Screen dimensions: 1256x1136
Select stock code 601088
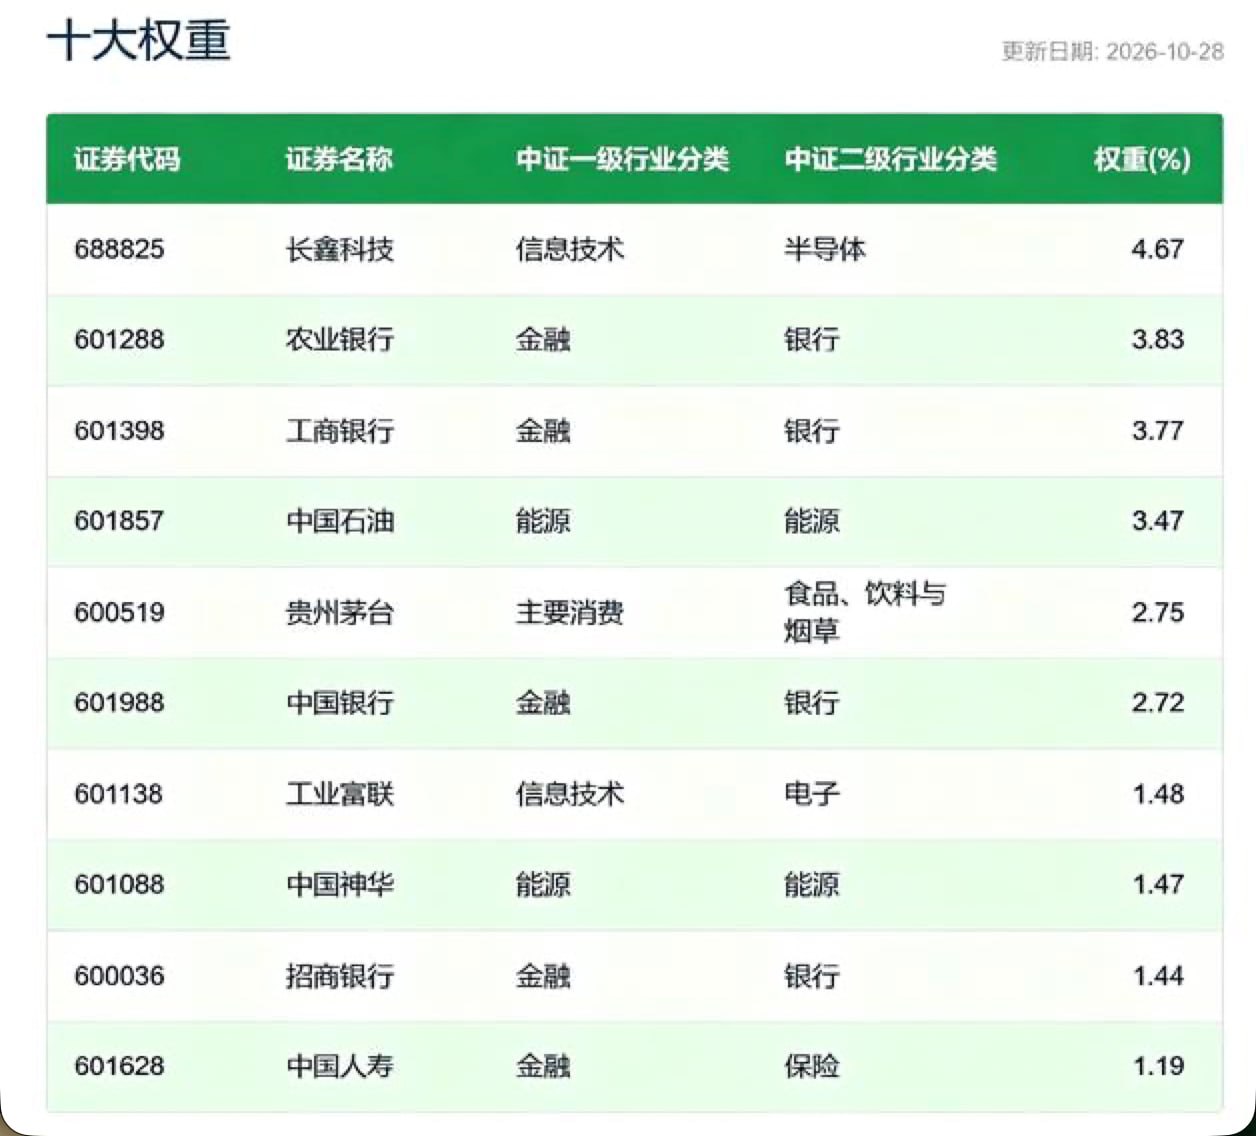119,885
